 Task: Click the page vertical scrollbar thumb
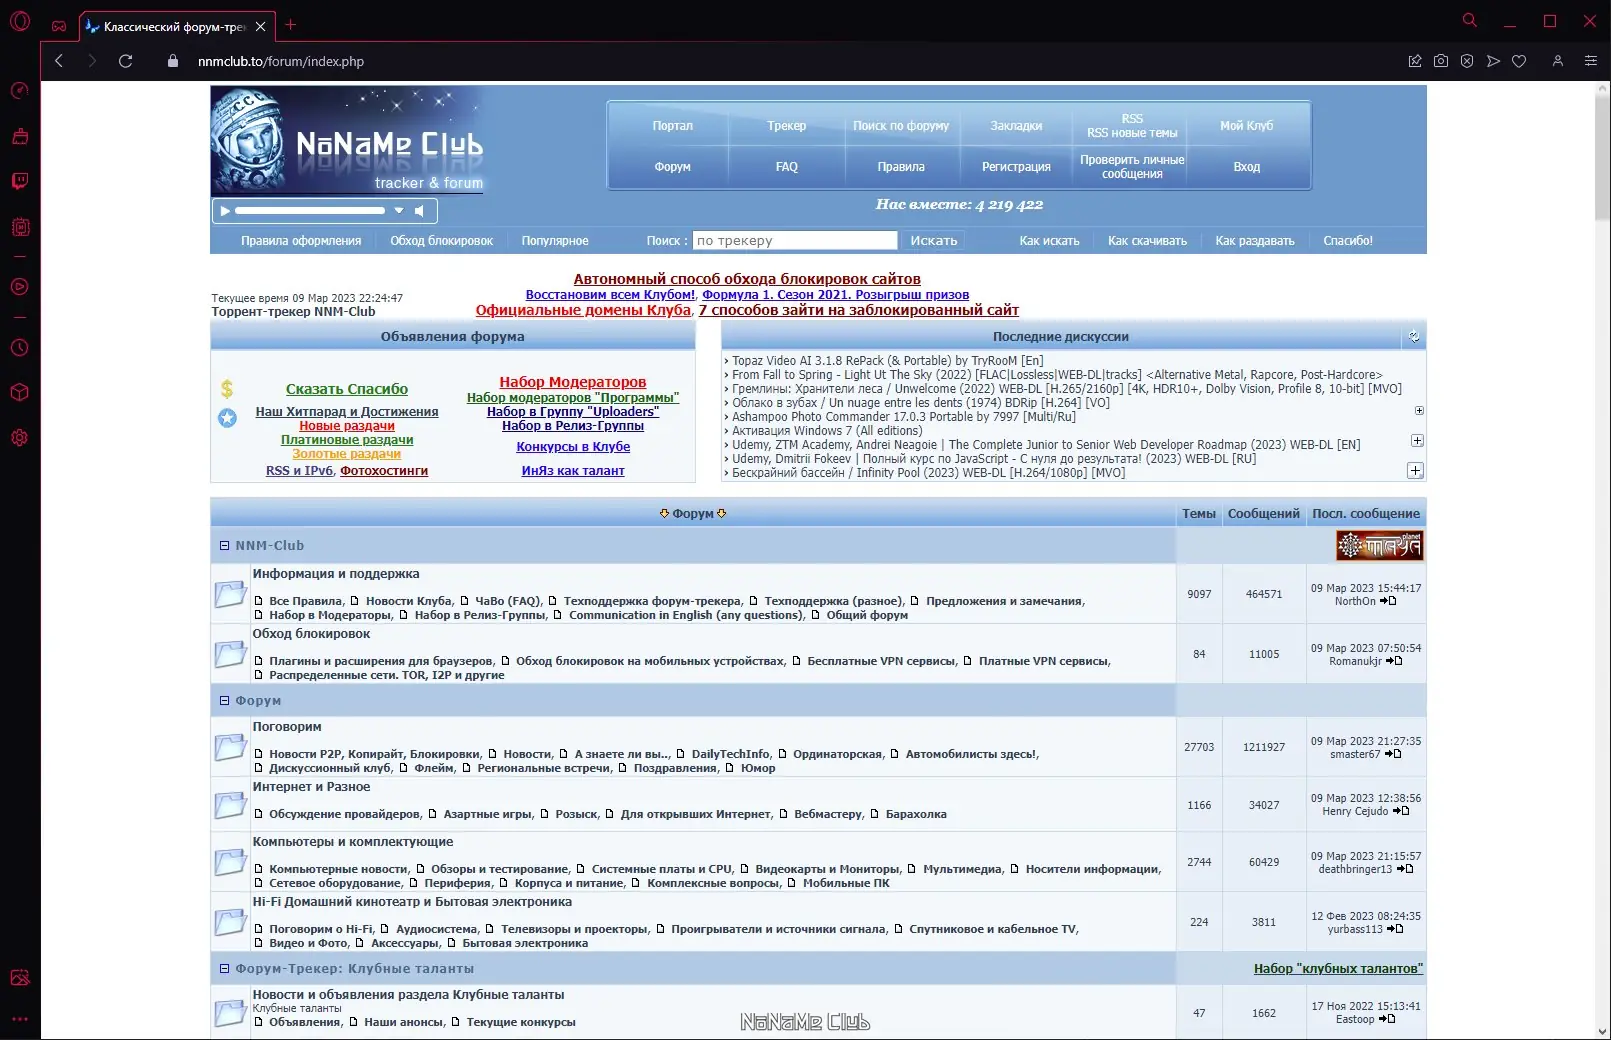(1602, 158)
